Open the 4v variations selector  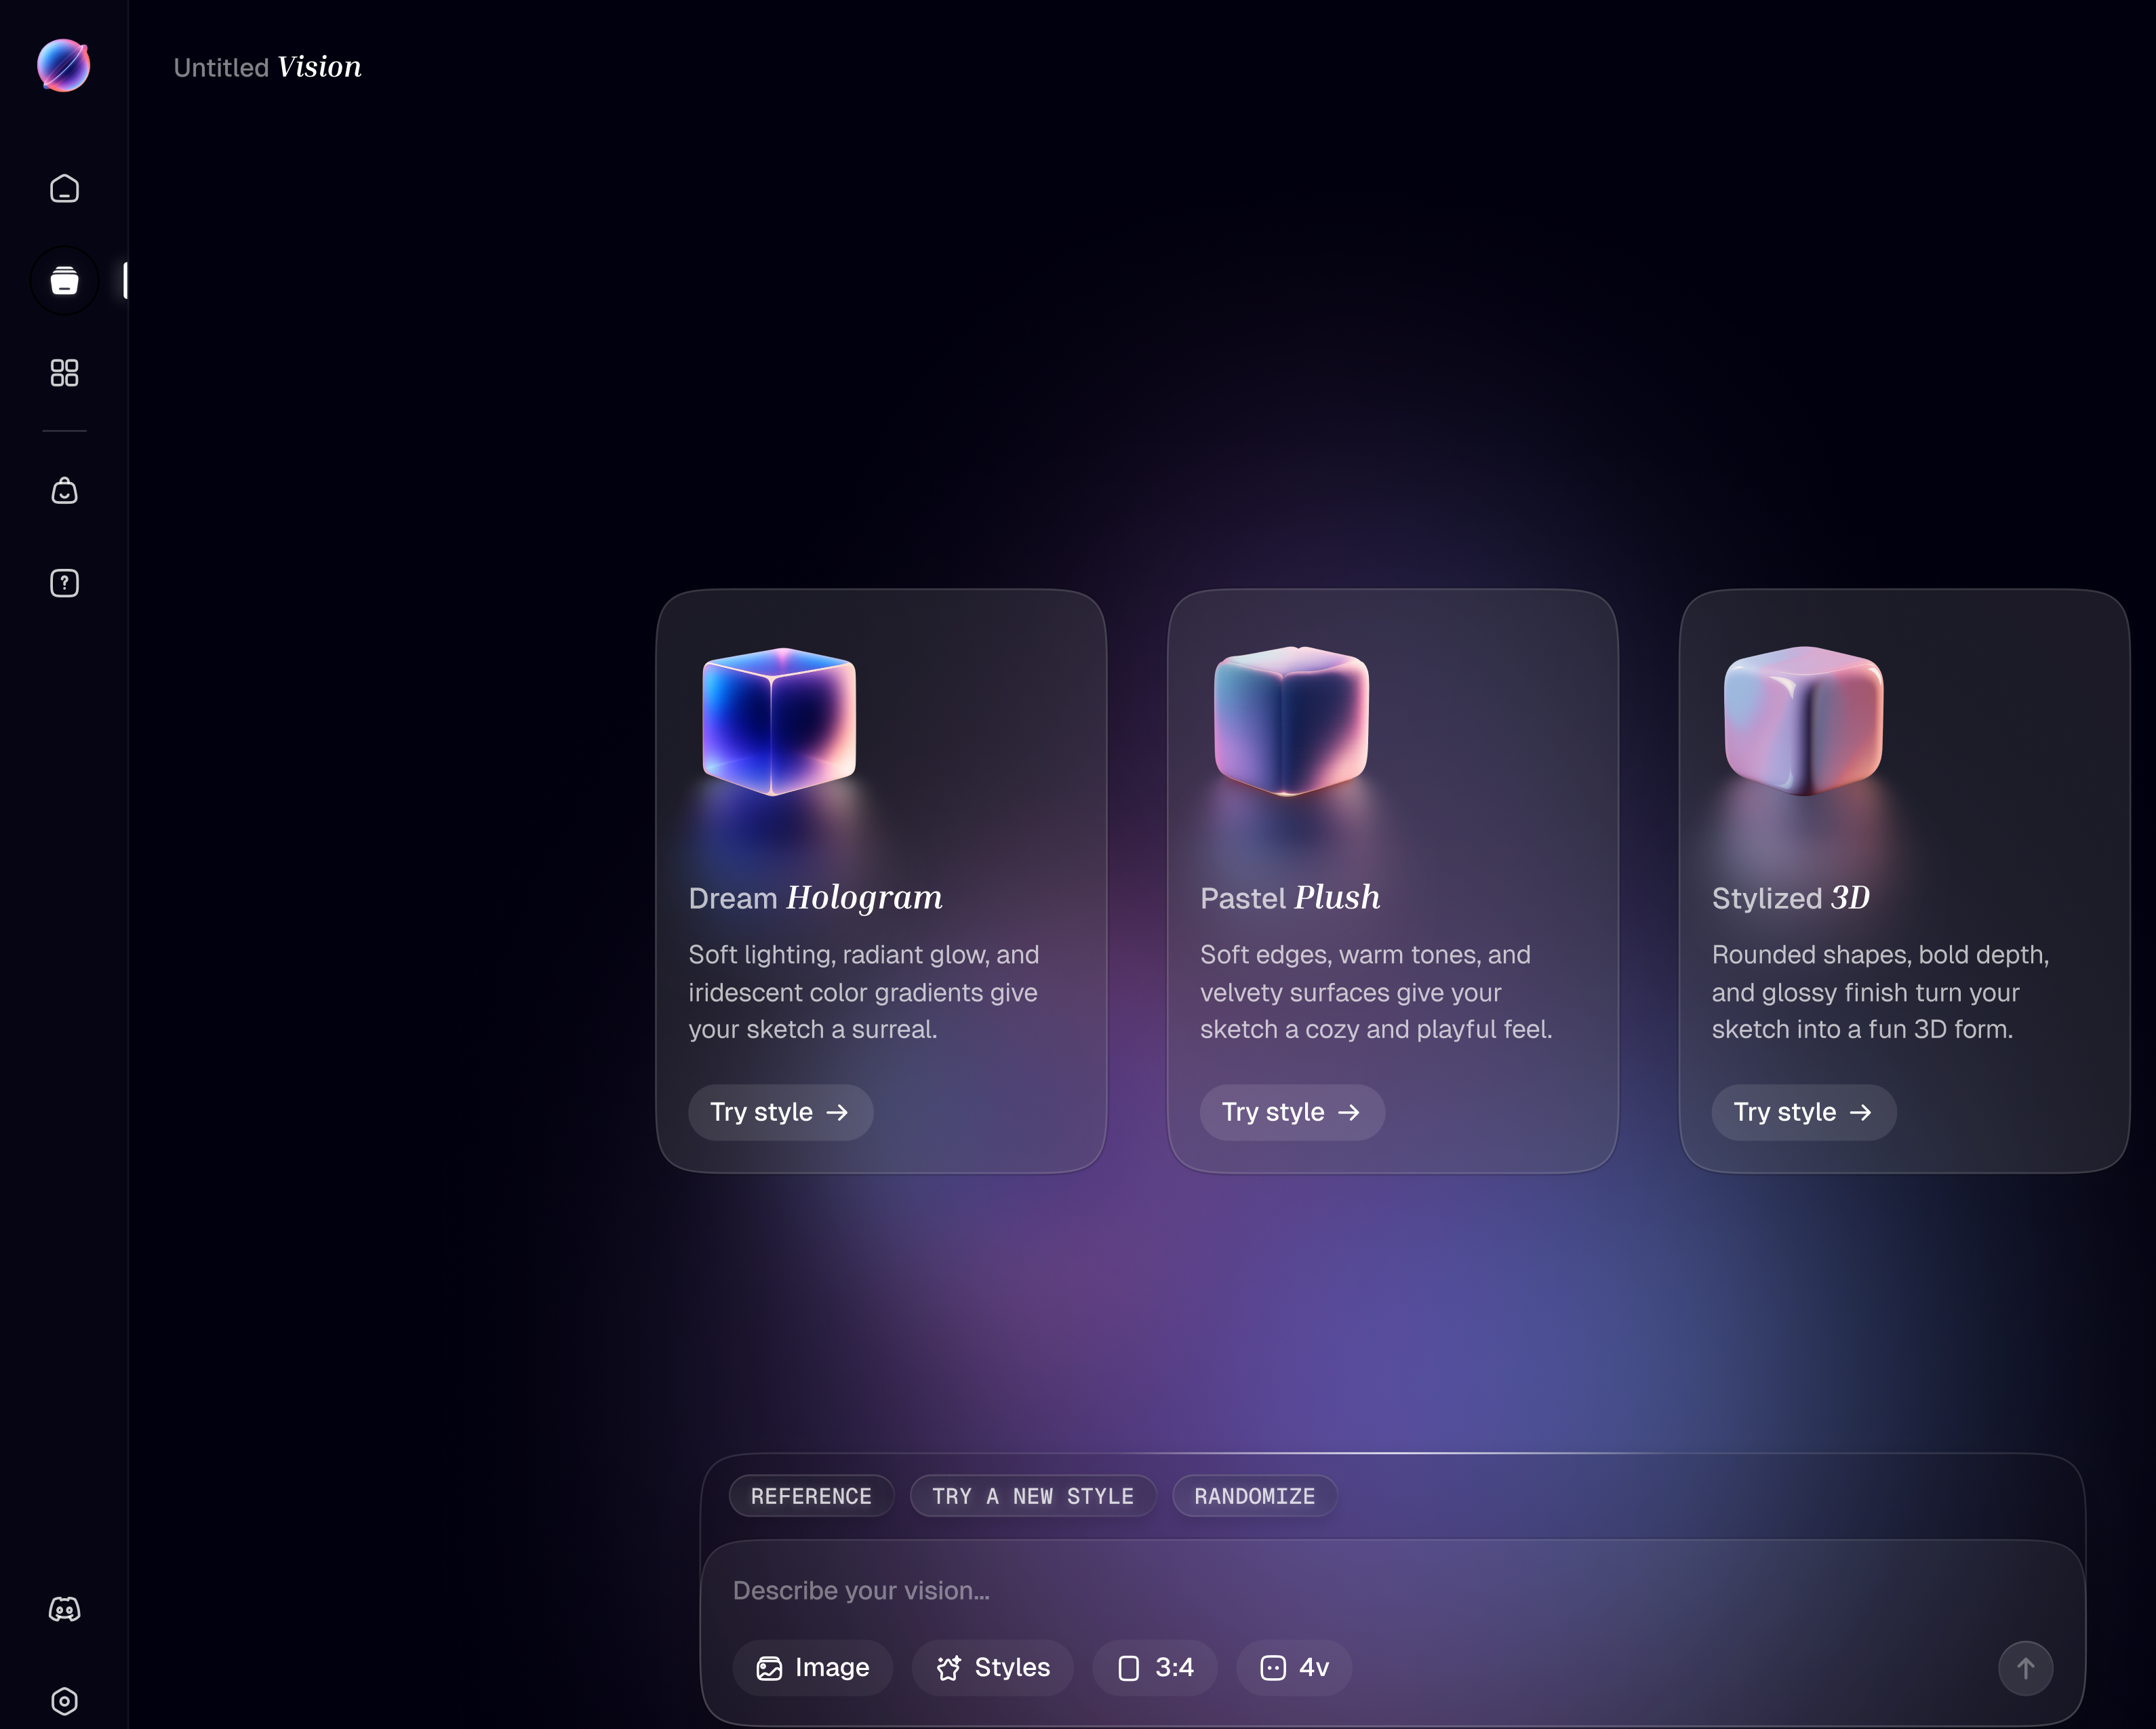[x=1294, y=1667]
